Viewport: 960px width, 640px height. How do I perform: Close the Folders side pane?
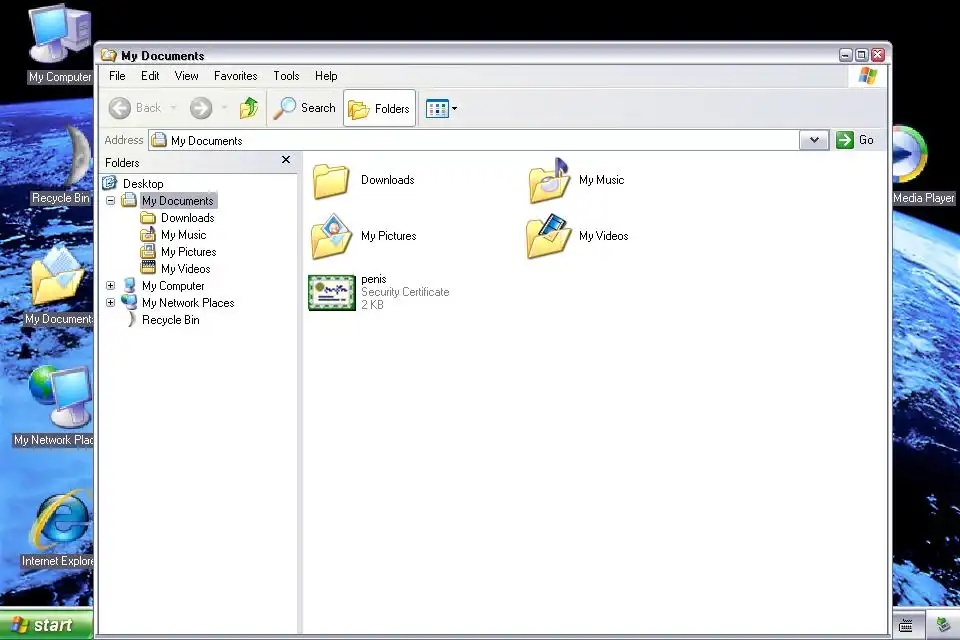click(286, 160)
